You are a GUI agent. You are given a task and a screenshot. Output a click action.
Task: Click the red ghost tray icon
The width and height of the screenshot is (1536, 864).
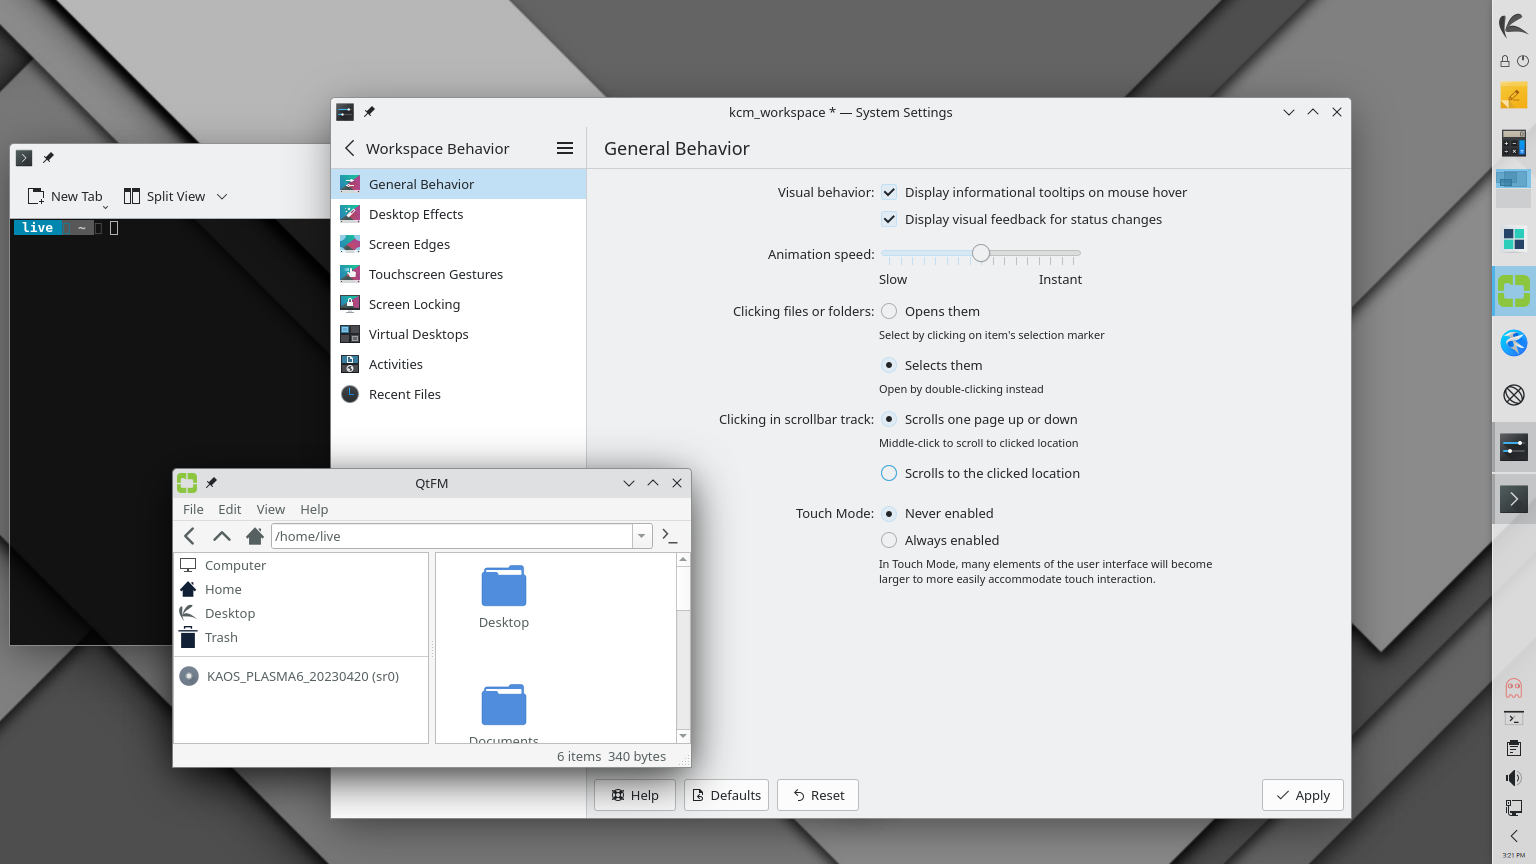point(1513,688)
